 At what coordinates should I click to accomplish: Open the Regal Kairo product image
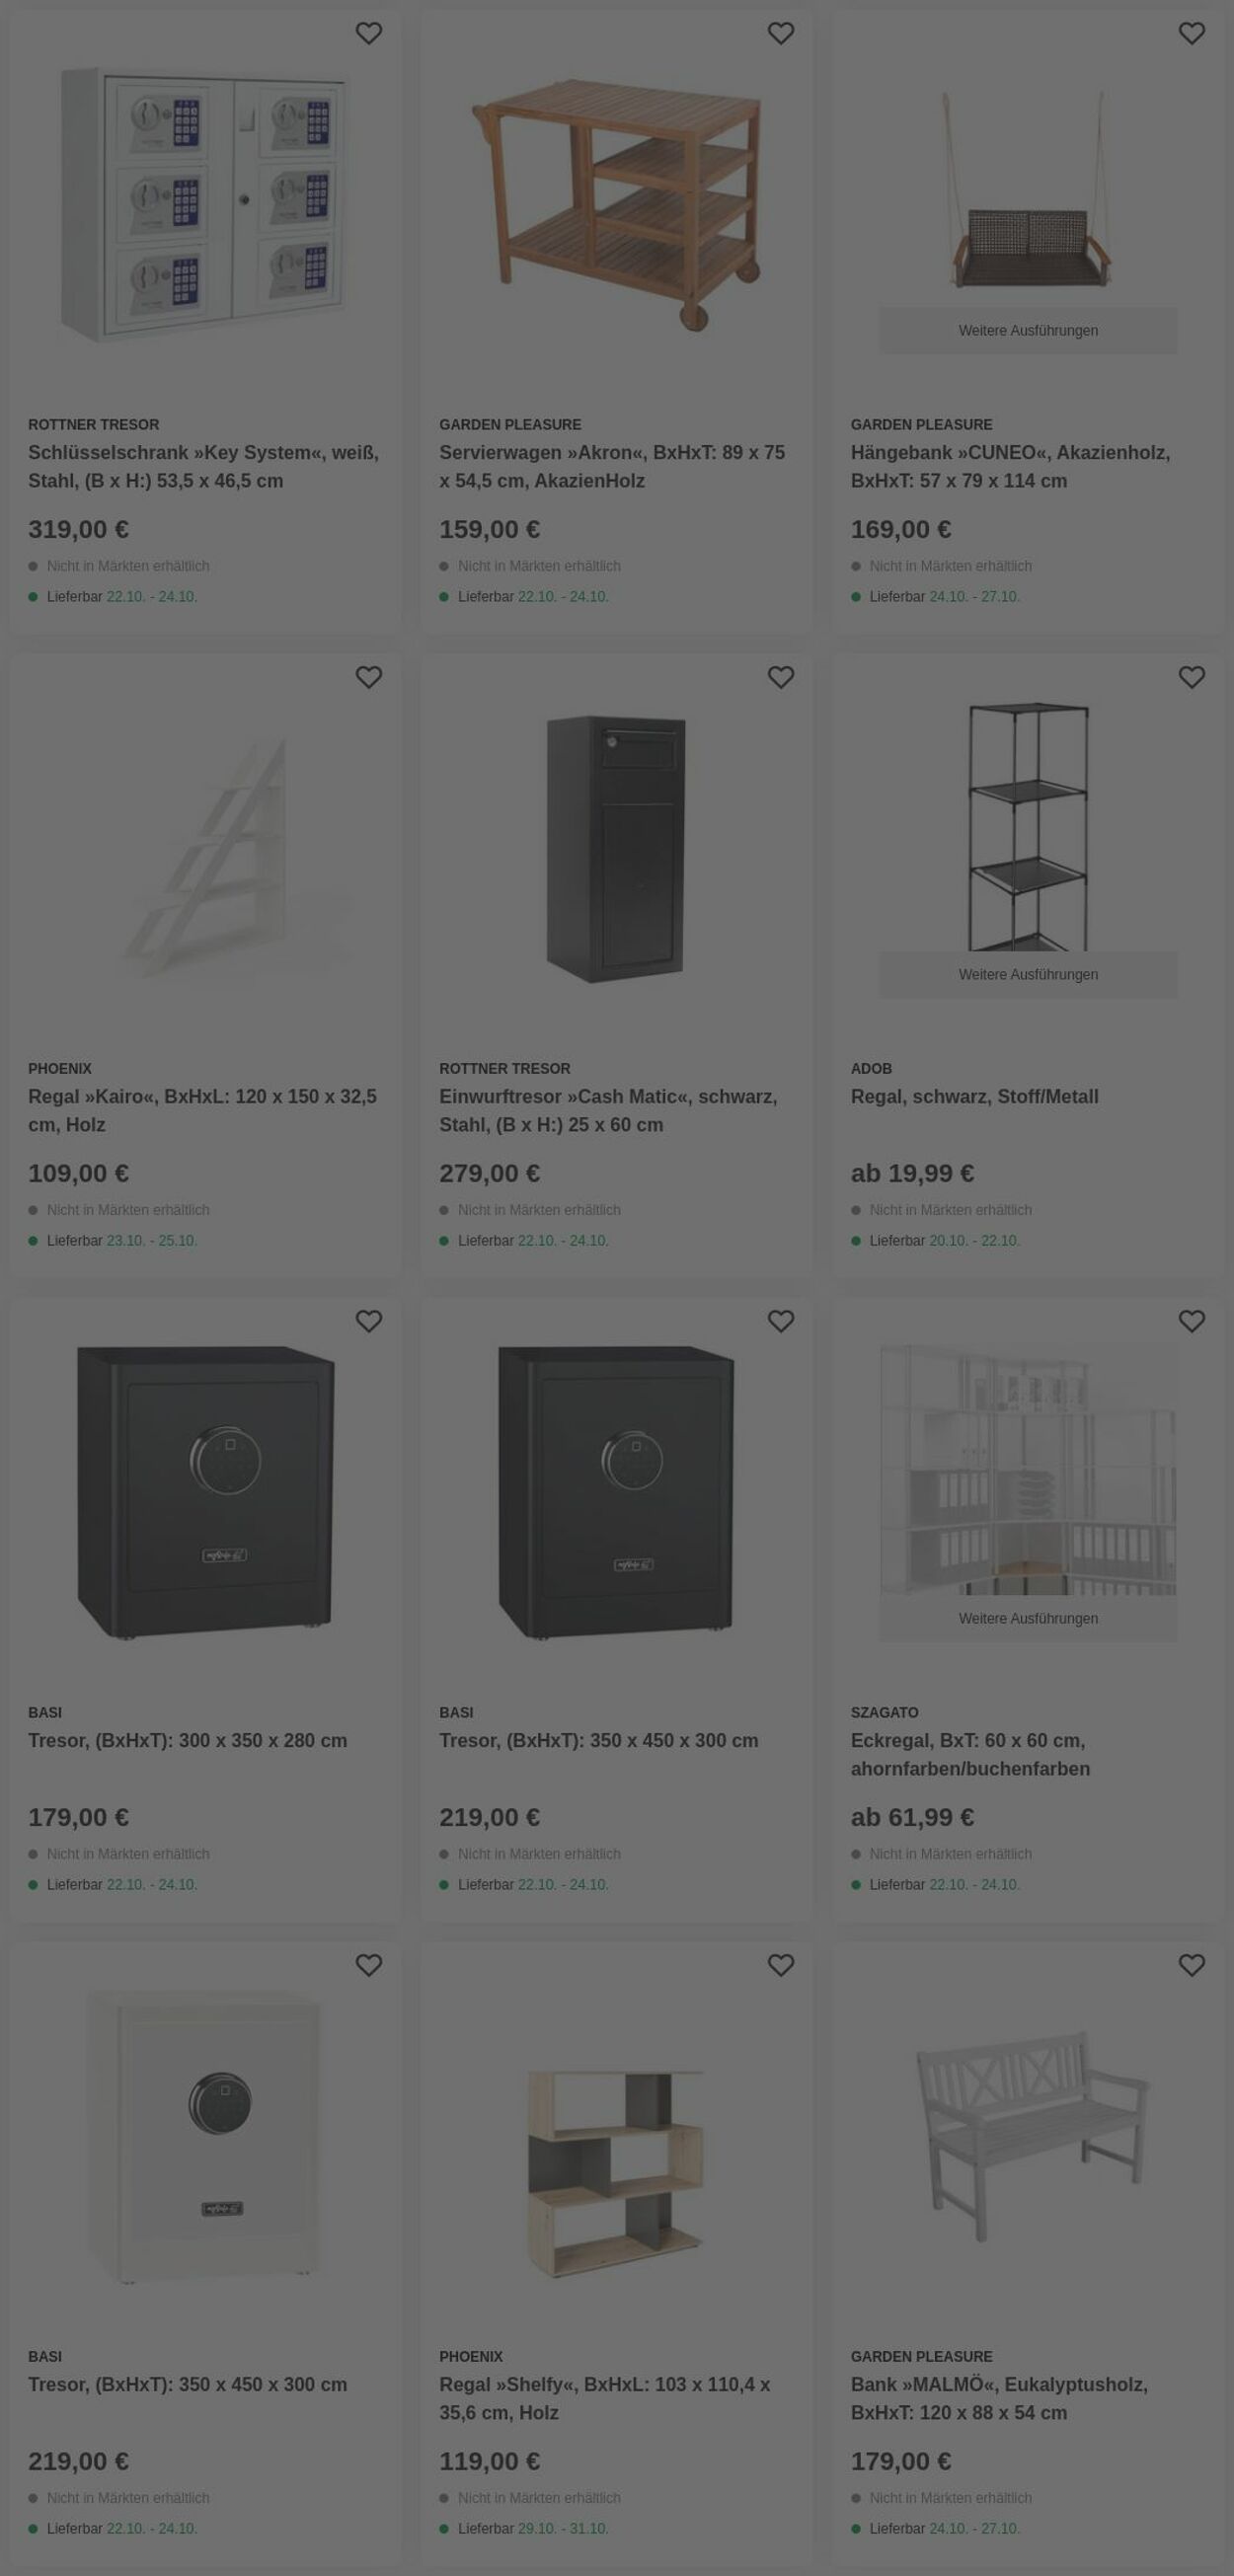204,850
